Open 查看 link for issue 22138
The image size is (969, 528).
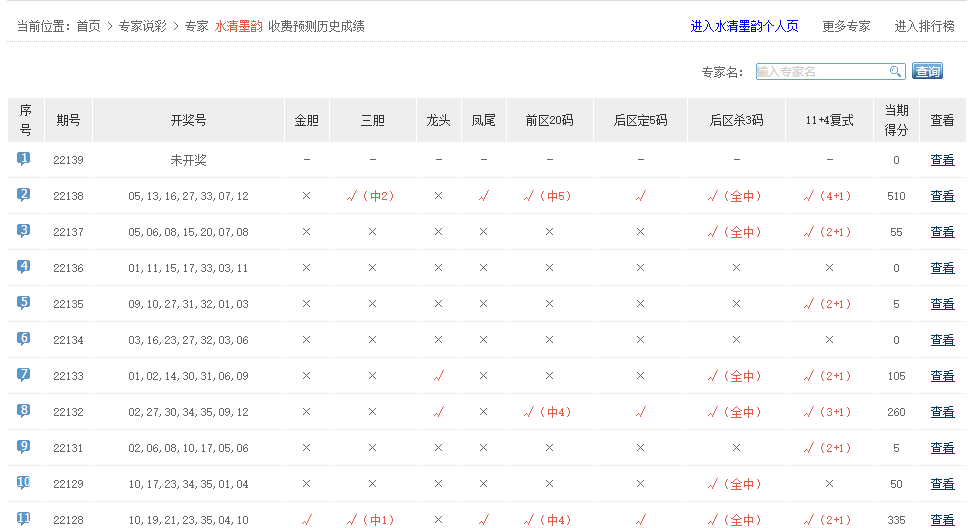tap(942, 196)
